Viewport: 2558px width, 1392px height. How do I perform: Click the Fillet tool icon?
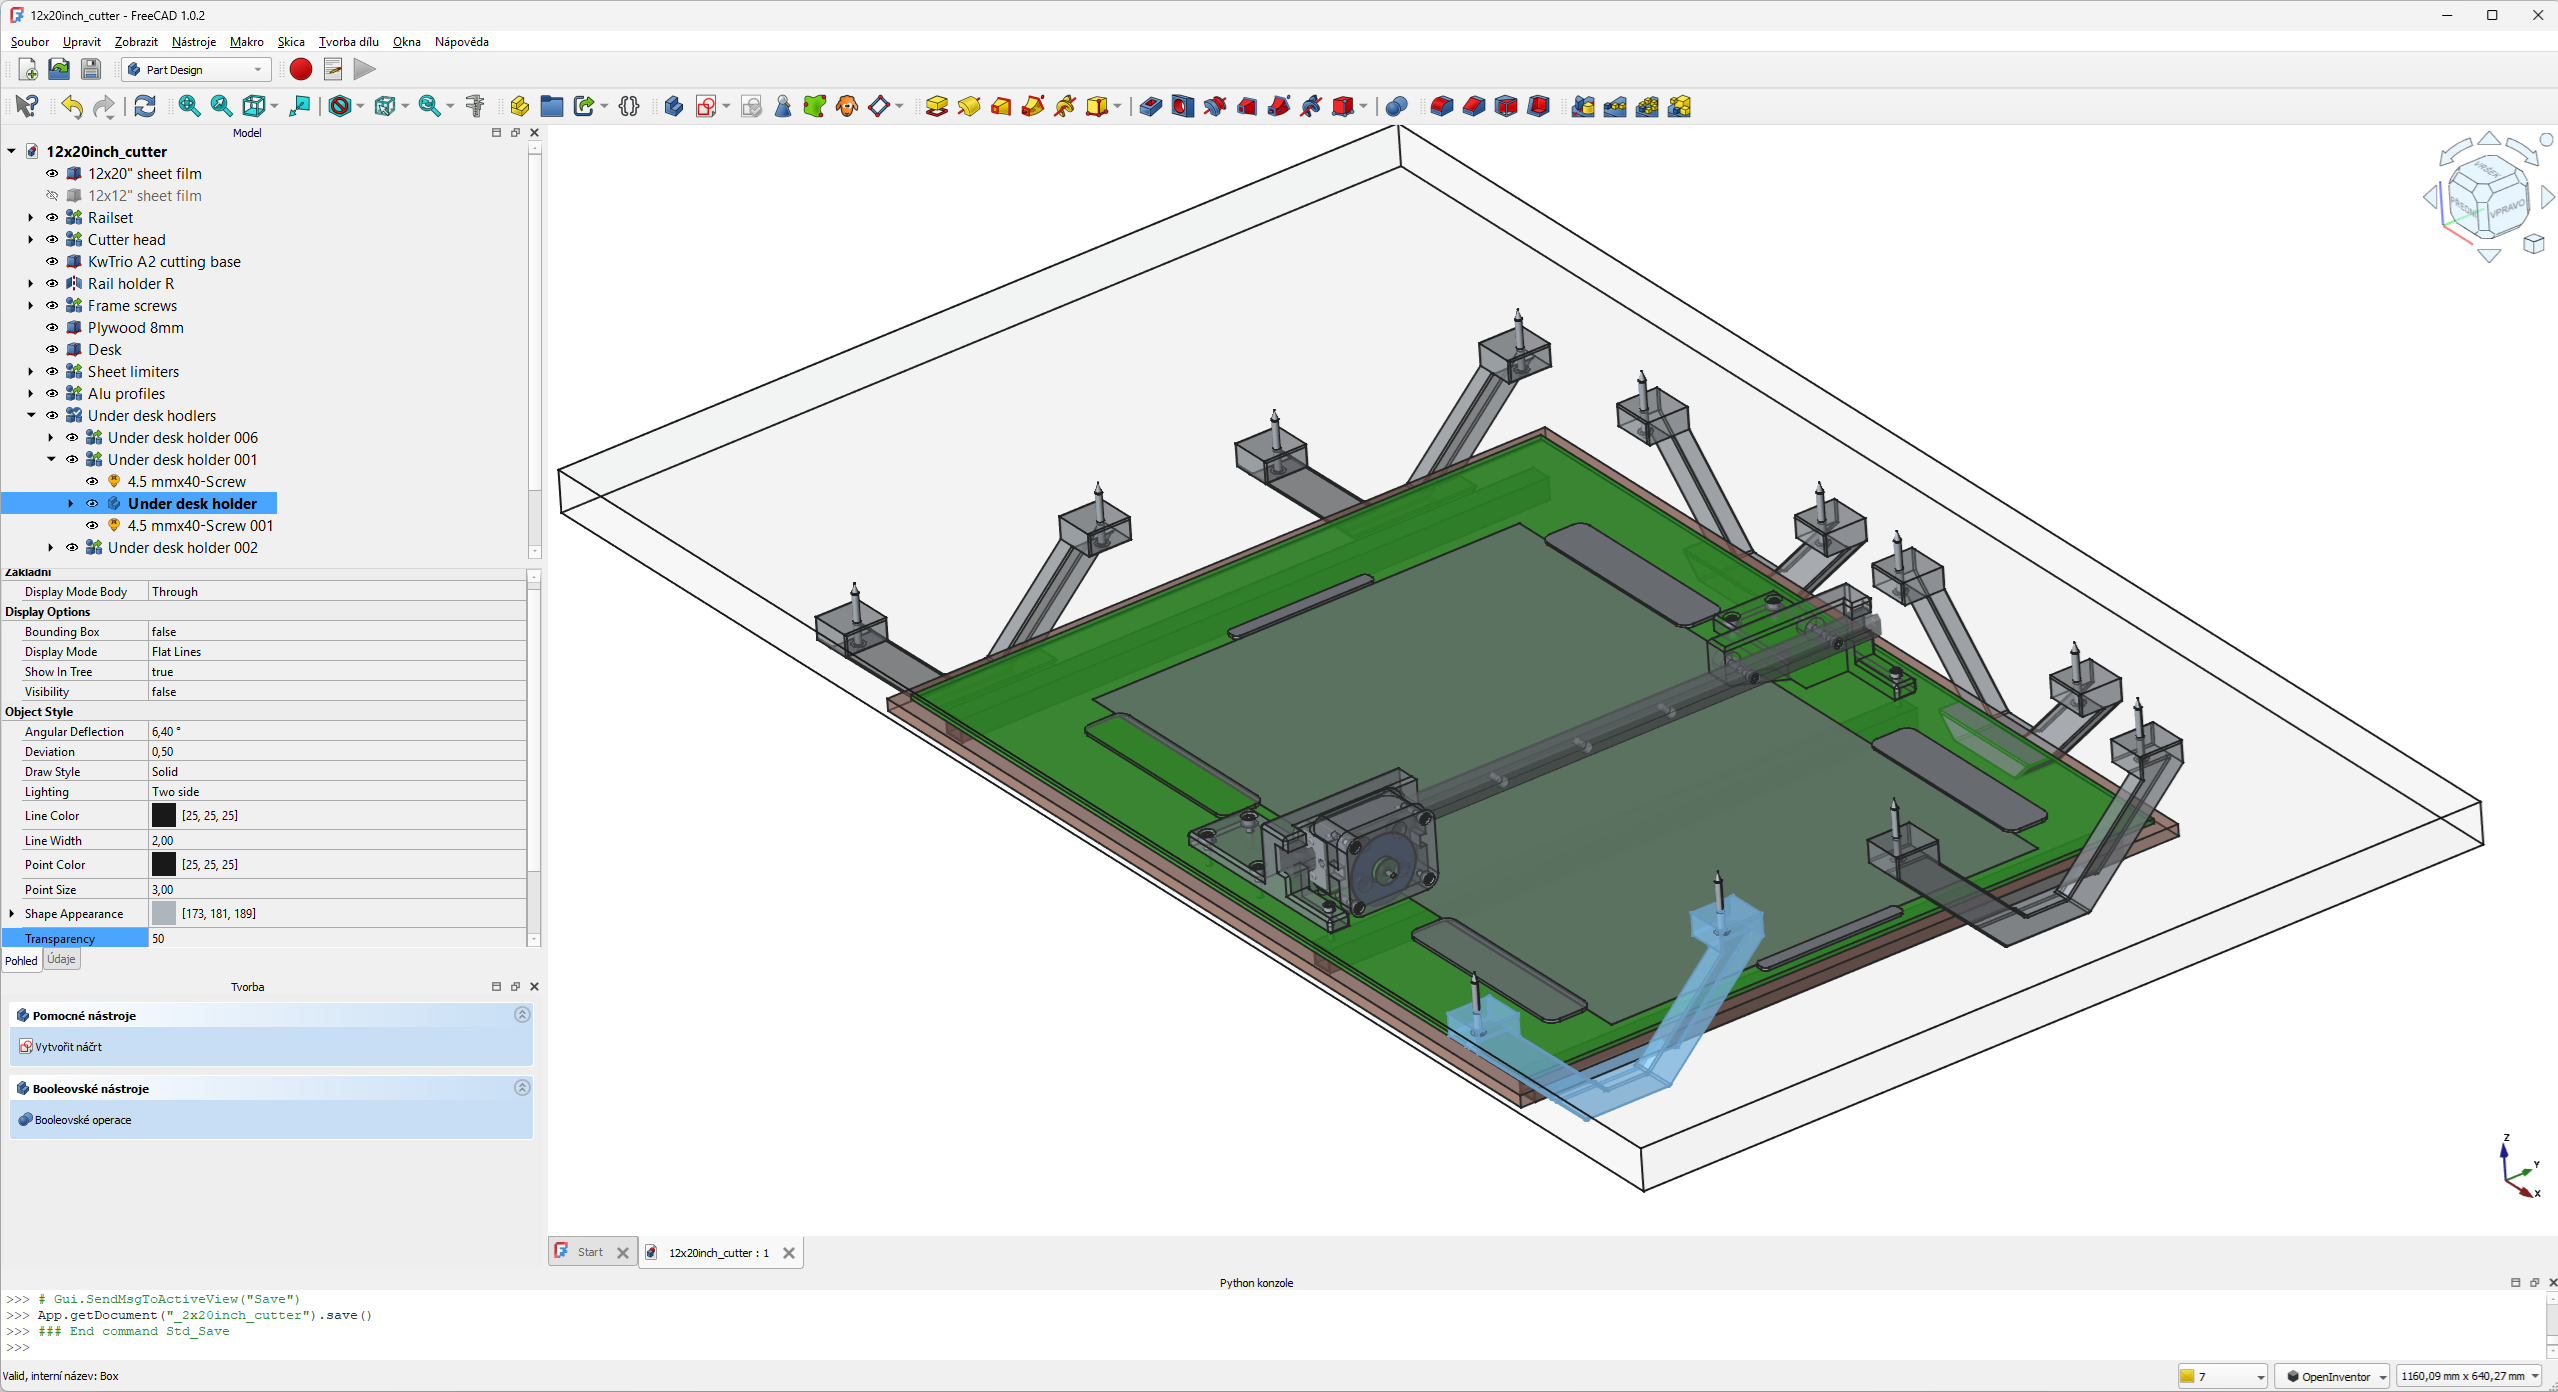click(x=1441, y=106)
